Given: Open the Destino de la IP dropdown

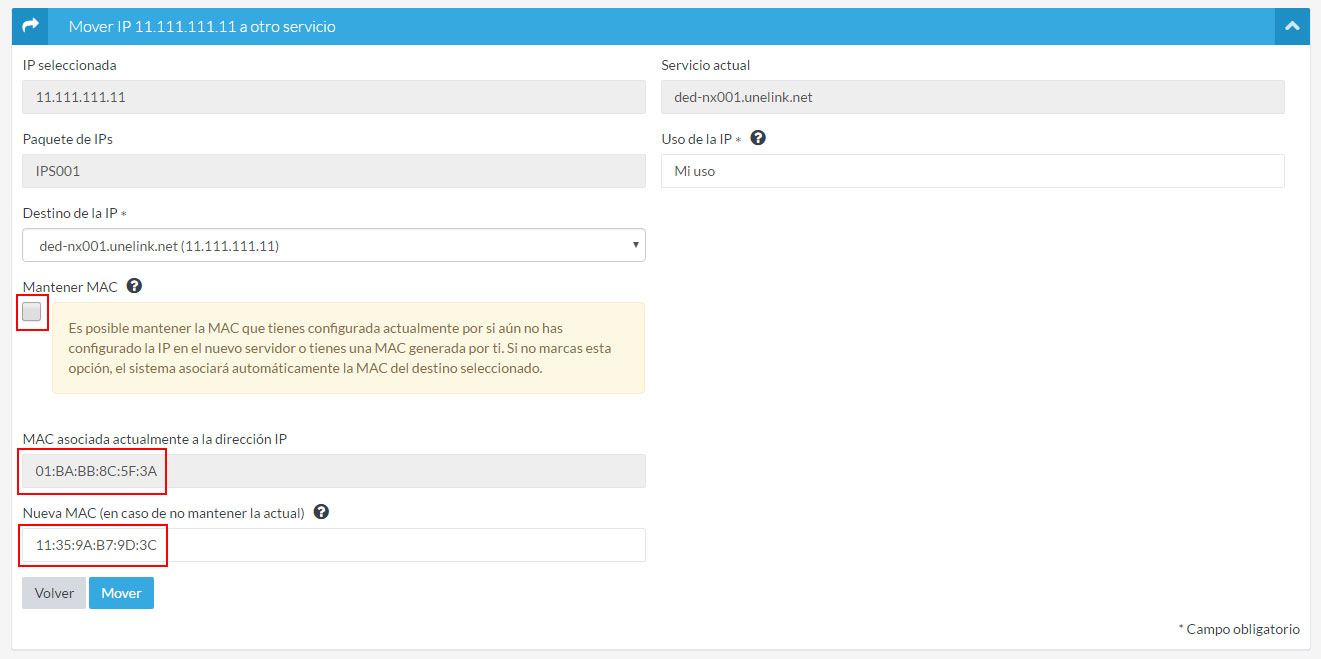Looking at the screenshot, I should 333,245.
